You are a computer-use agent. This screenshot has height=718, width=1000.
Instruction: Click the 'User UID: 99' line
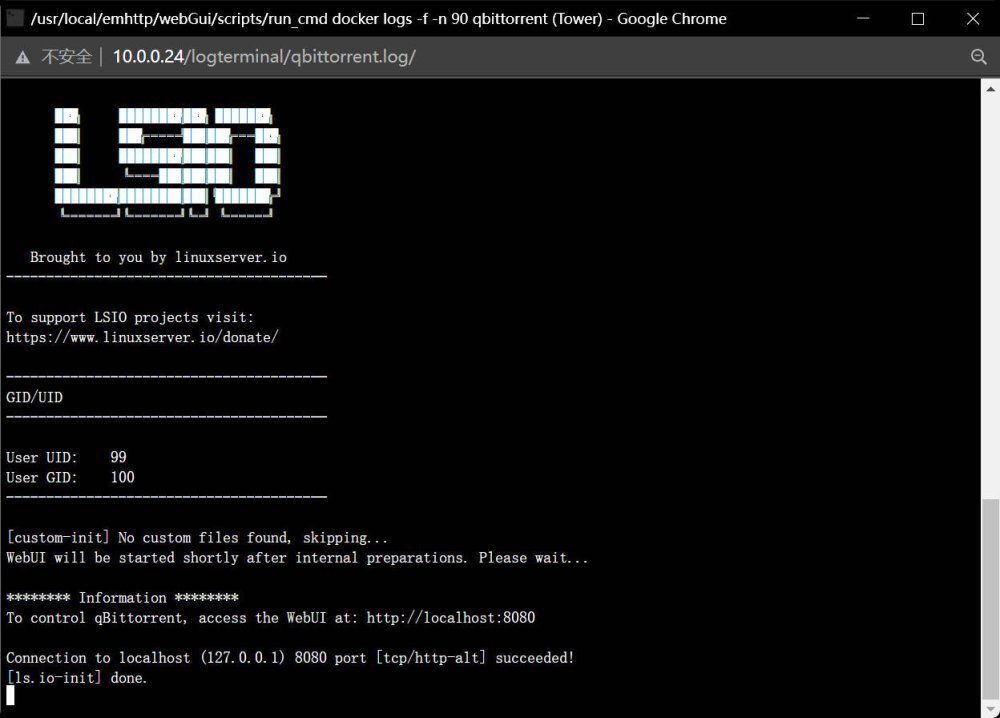click(x=66, y=457)
